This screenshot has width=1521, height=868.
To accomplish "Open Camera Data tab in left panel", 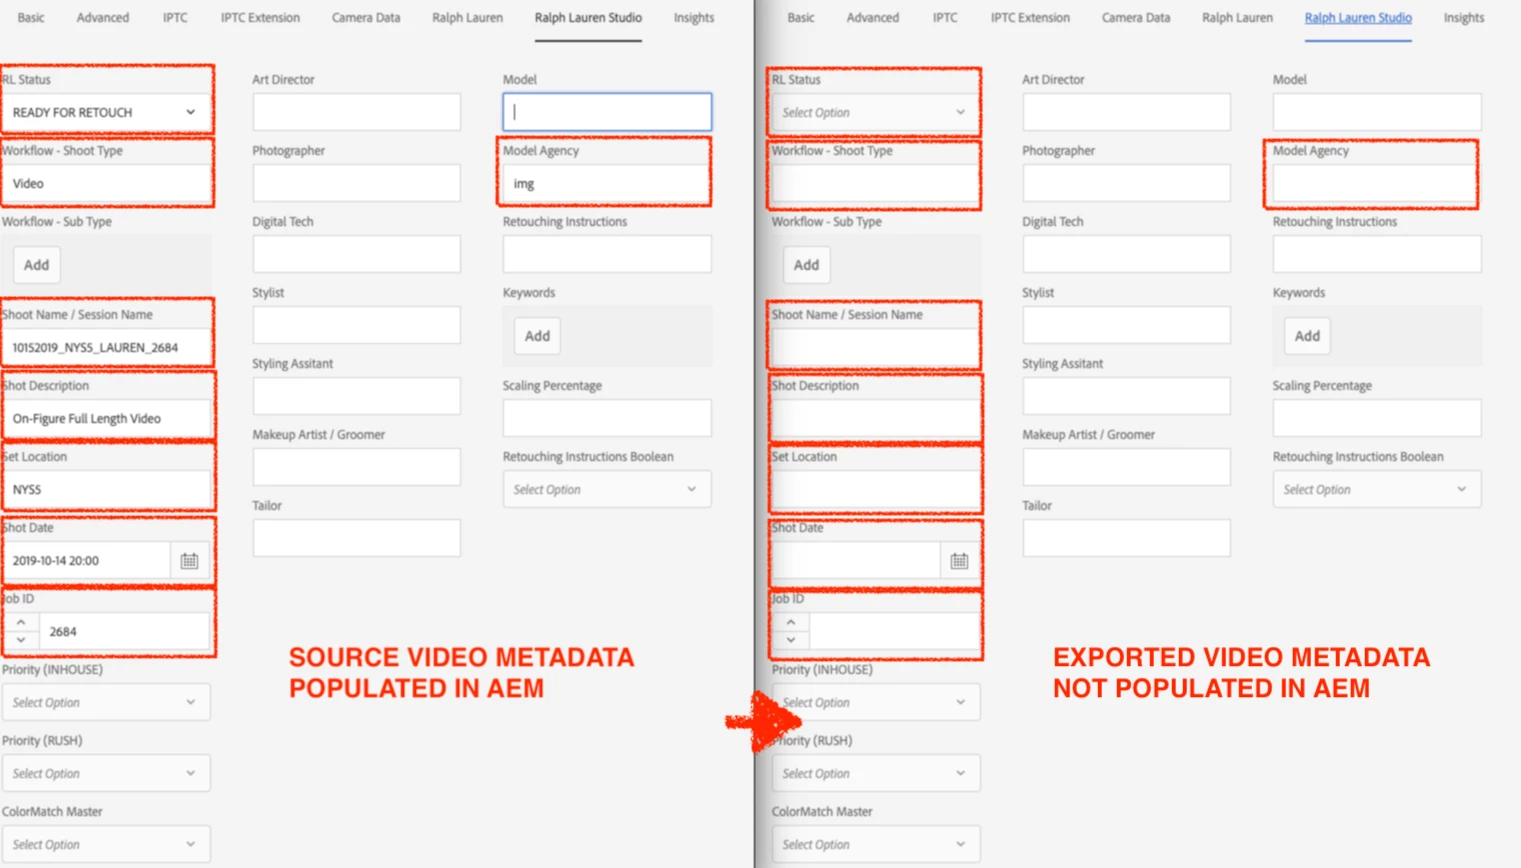I will click(x=366, y=18).
